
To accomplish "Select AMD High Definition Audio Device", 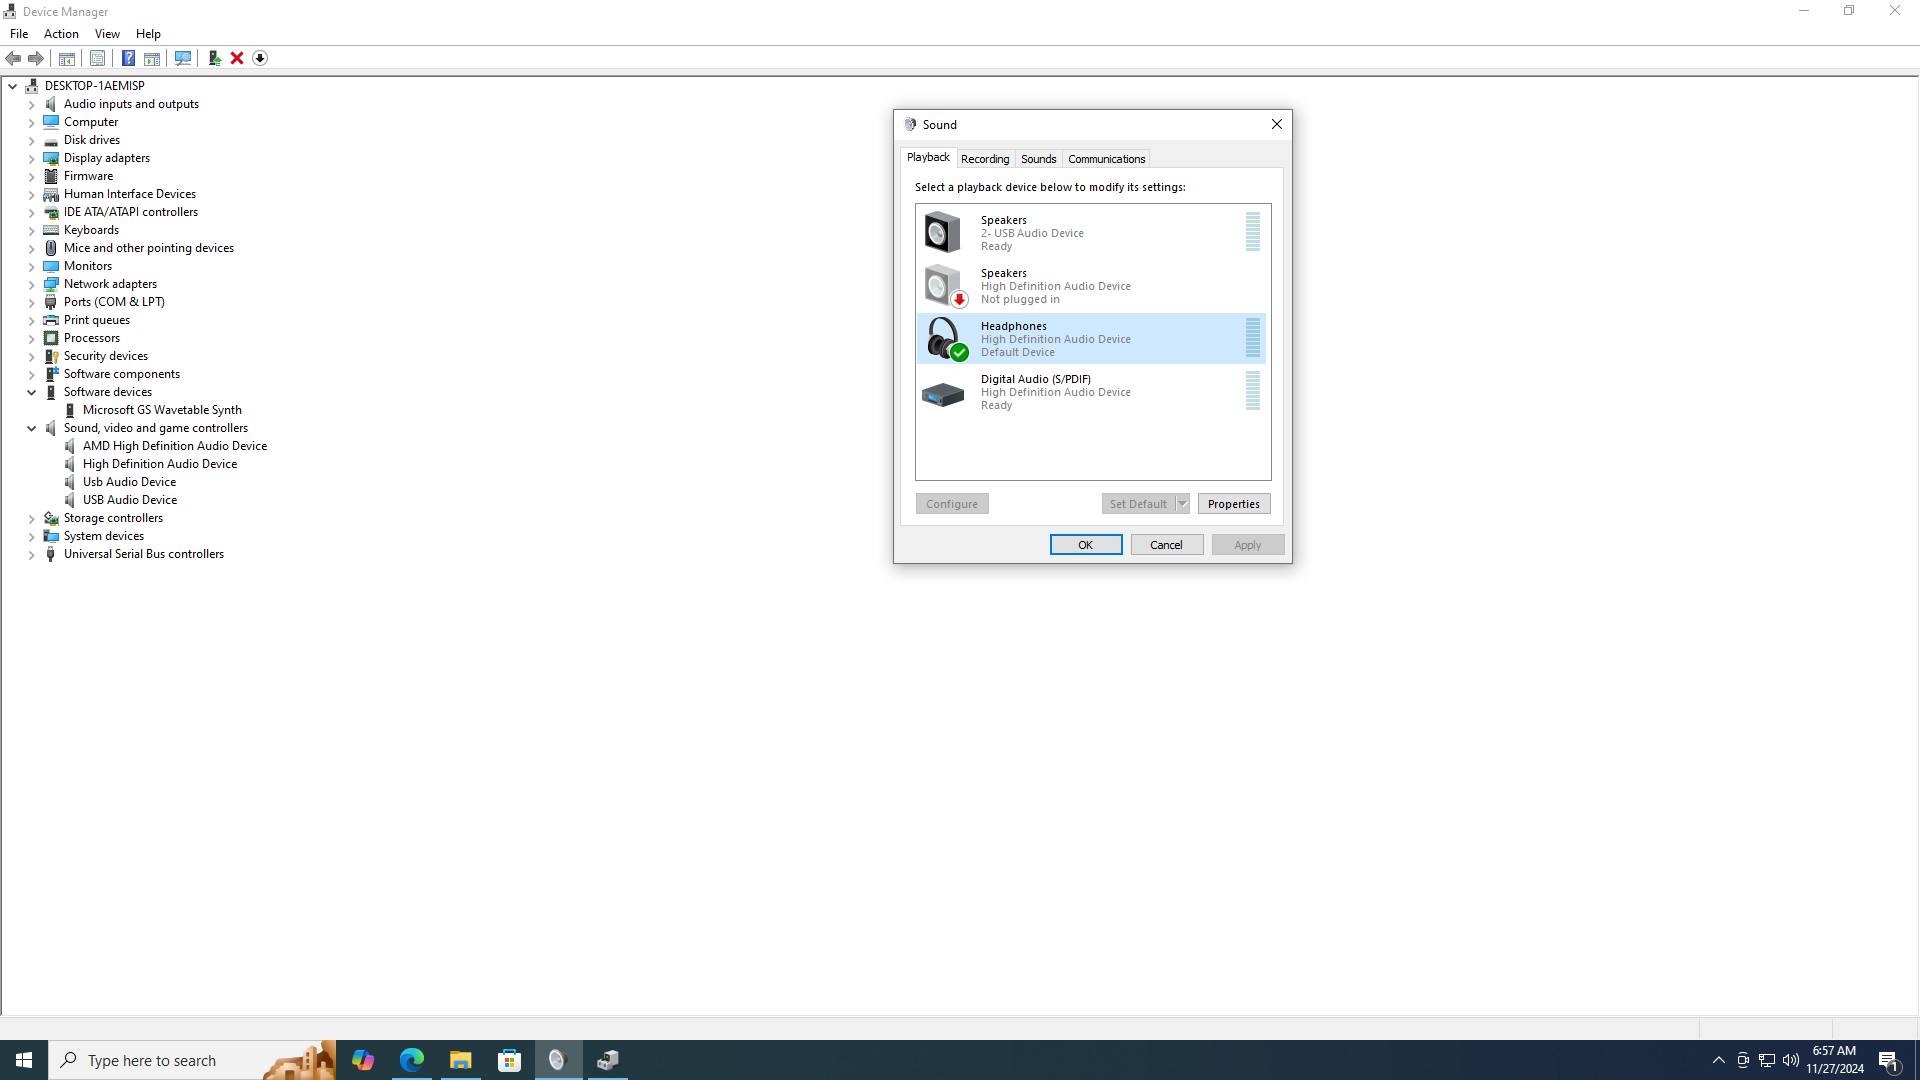I will click(174, 446).
